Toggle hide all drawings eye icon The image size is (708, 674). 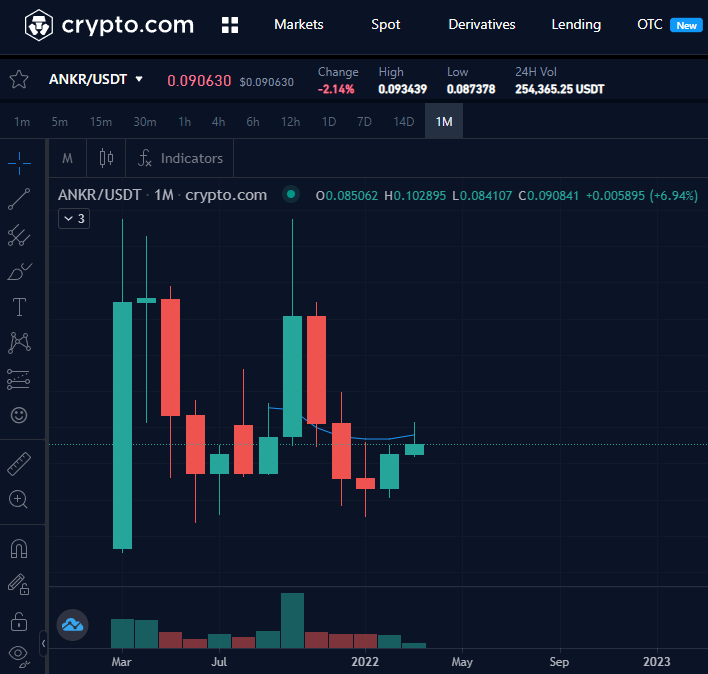click(x=19, y=655)
